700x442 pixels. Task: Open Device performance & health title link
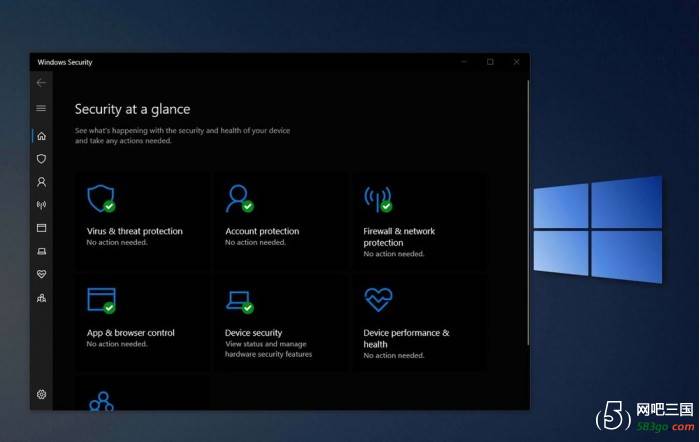[406, 338]
